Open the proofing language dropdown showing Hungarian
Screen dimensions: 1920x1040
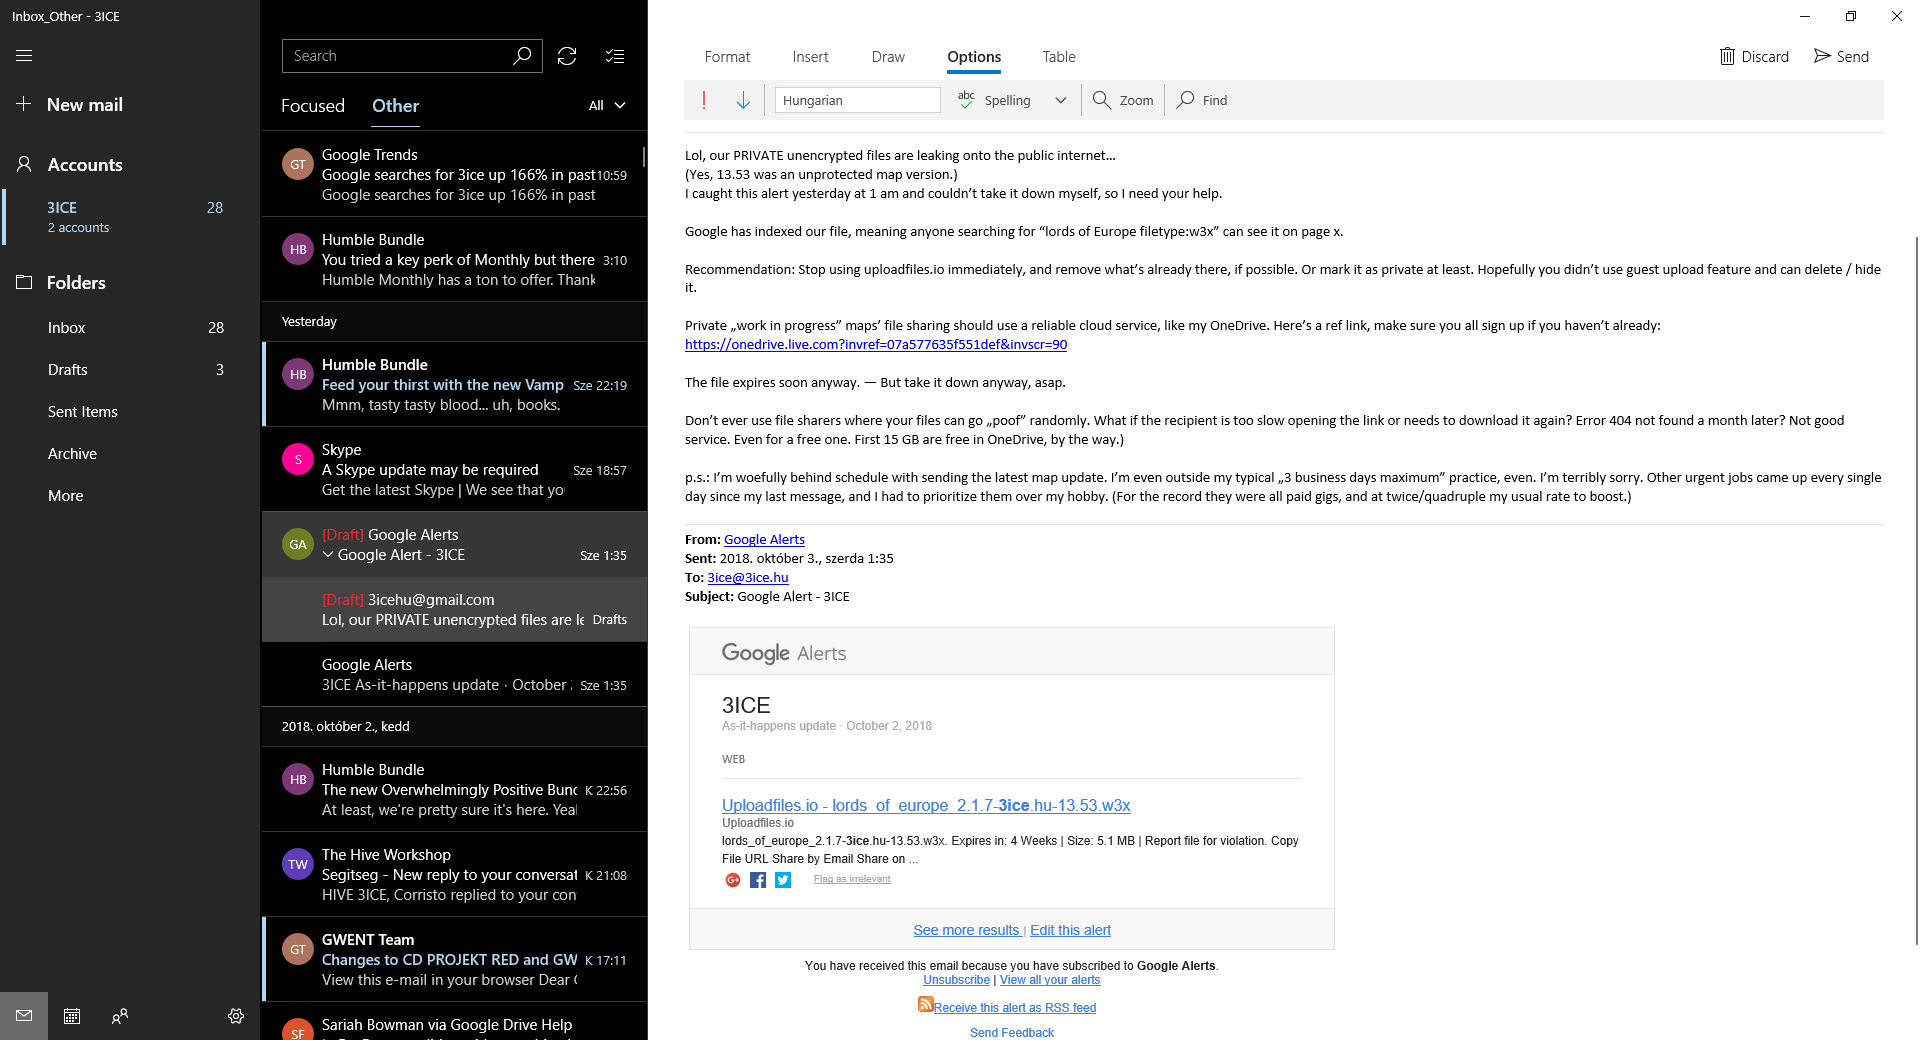point(858,100)
